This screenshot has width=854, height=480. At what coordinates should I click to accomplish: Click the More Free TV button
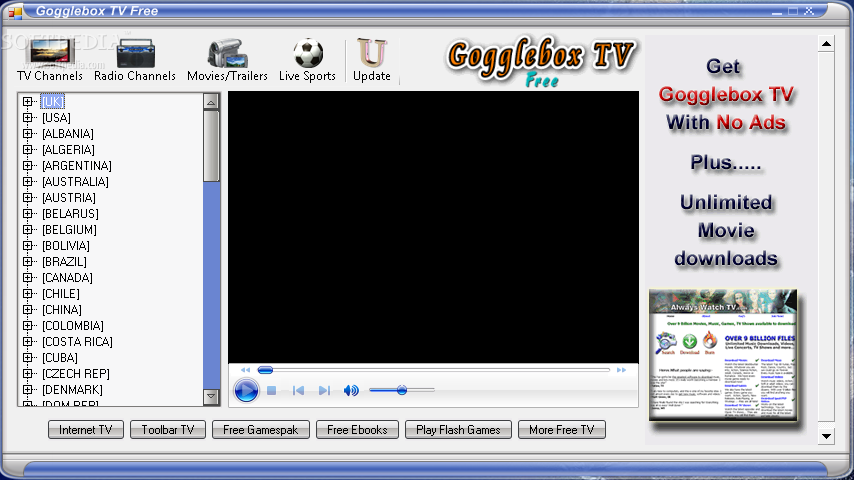click(562, 430)
